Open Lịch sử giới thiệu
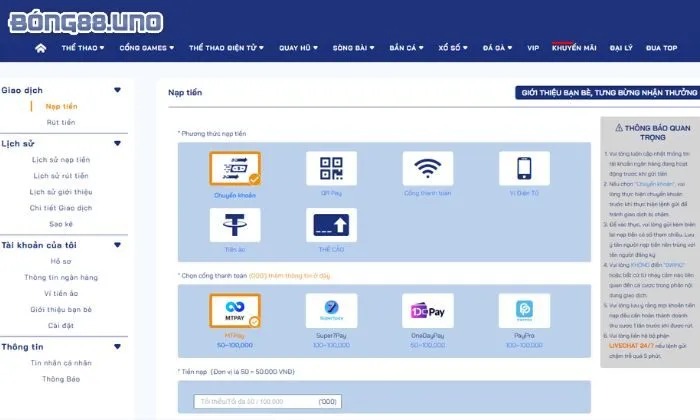This screenshot has height=420, width=700. click(x=61, y=192)
